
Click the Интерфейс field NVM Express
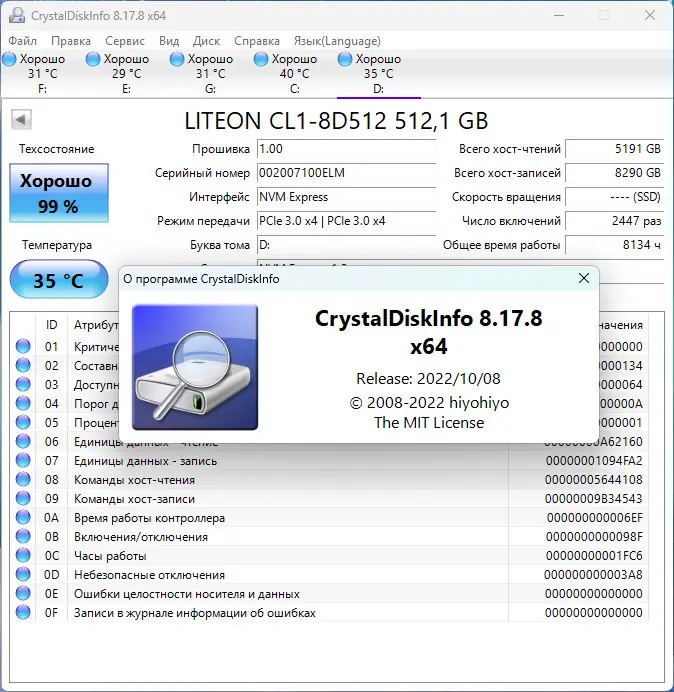click(x=346, y=197)
